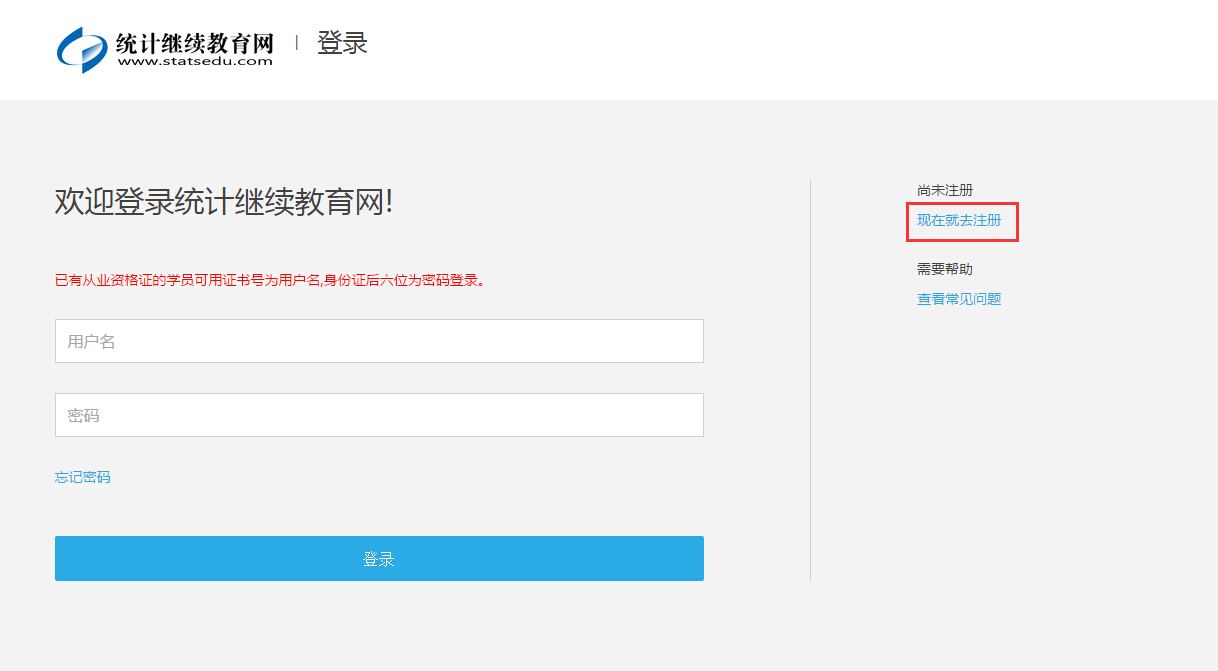Click the orange separator beside the 登录 title

[x=297, y=42]
